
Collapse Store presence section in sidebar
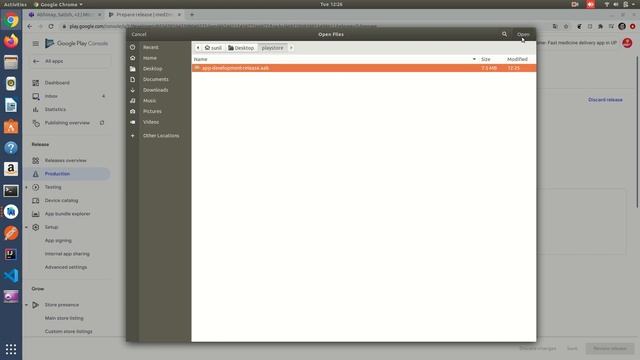click(27, 305)
